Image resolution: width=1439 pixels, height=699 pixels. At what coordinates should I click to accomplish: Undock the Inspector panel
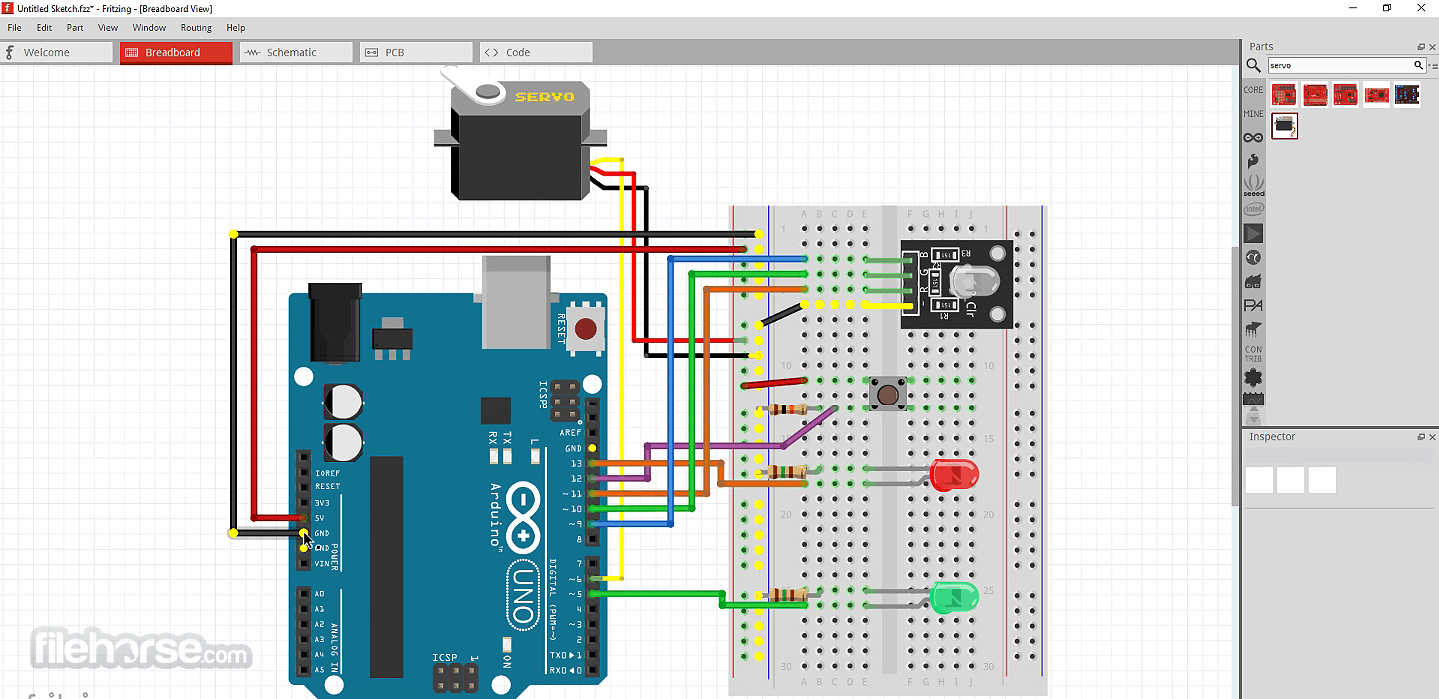[x=1421, y=437]
